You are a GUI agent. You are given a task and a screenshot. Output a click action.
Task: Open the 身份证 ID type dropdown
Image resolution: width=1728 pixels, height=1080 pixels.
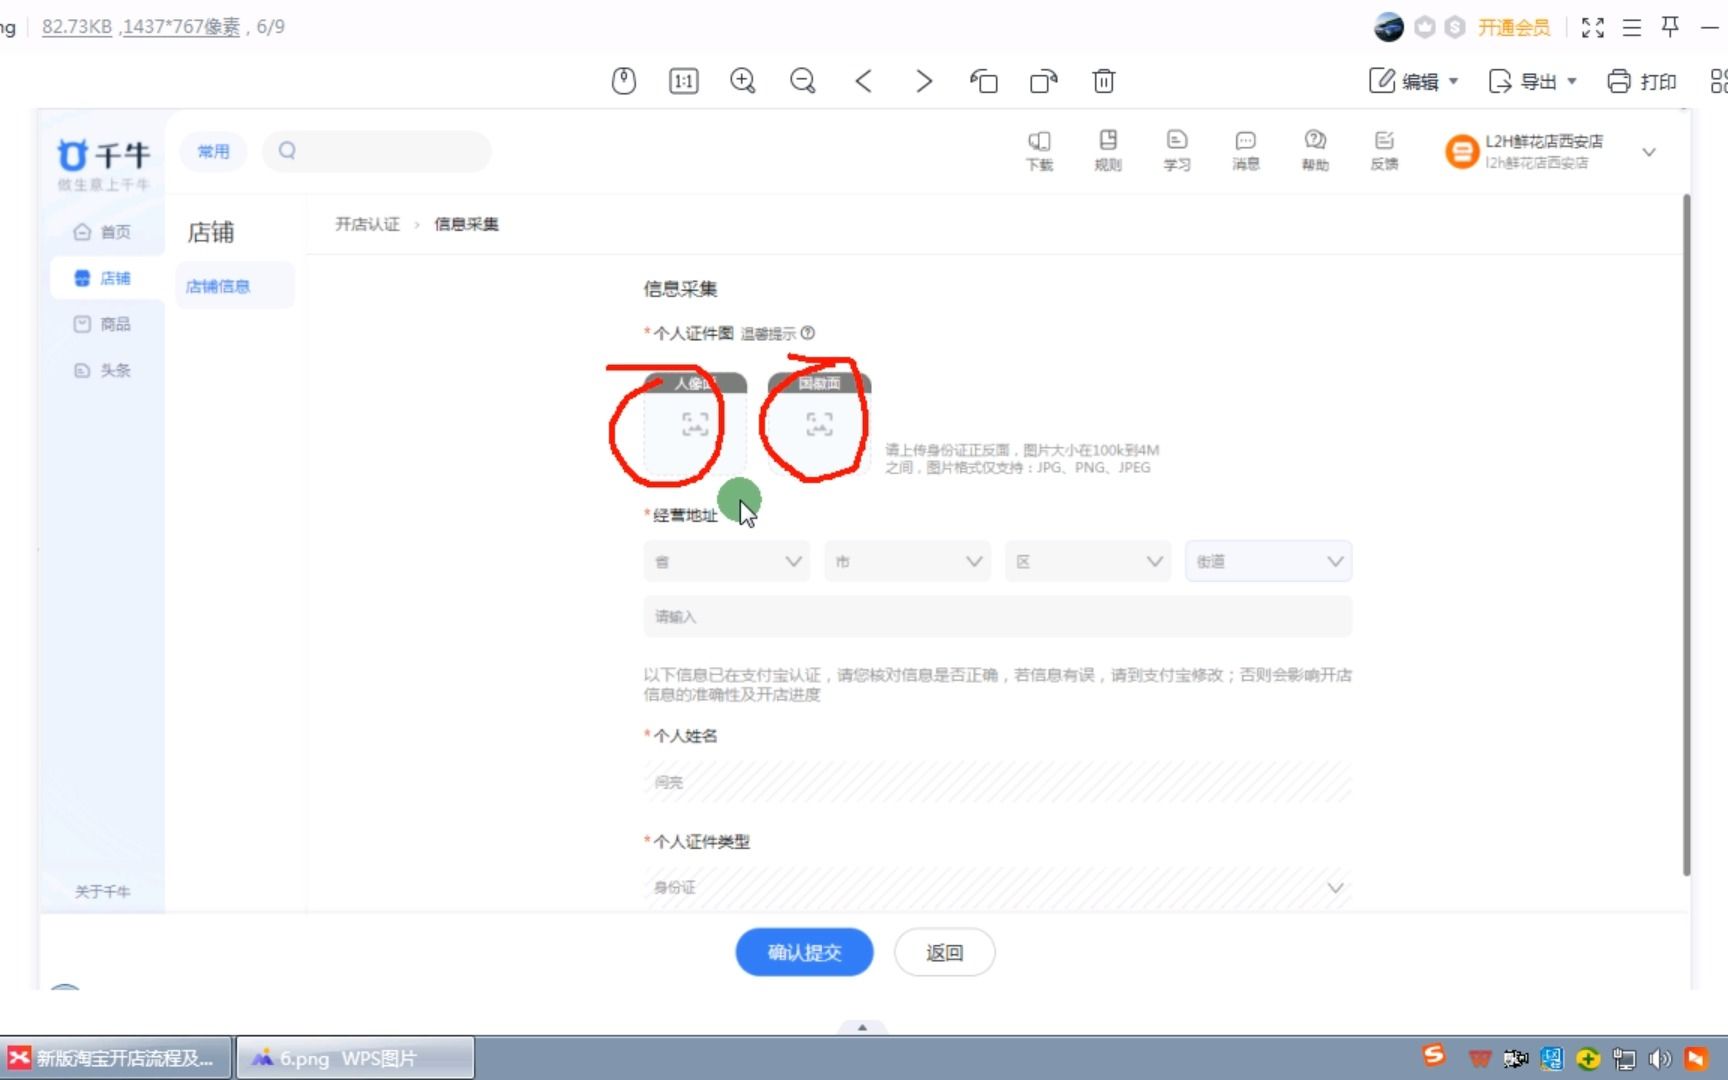point(997,888)
